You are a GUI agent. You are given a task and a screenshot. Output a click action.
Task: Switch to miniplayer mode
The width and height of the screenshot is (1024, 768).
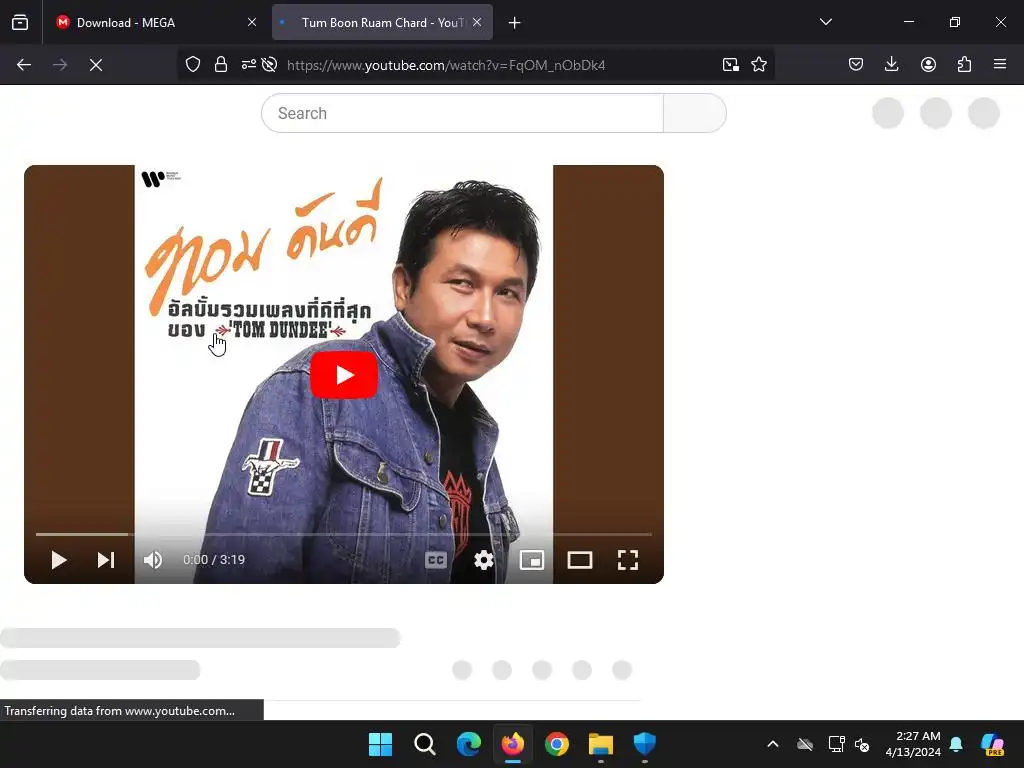pyautogui.click(x=532, y=560)
